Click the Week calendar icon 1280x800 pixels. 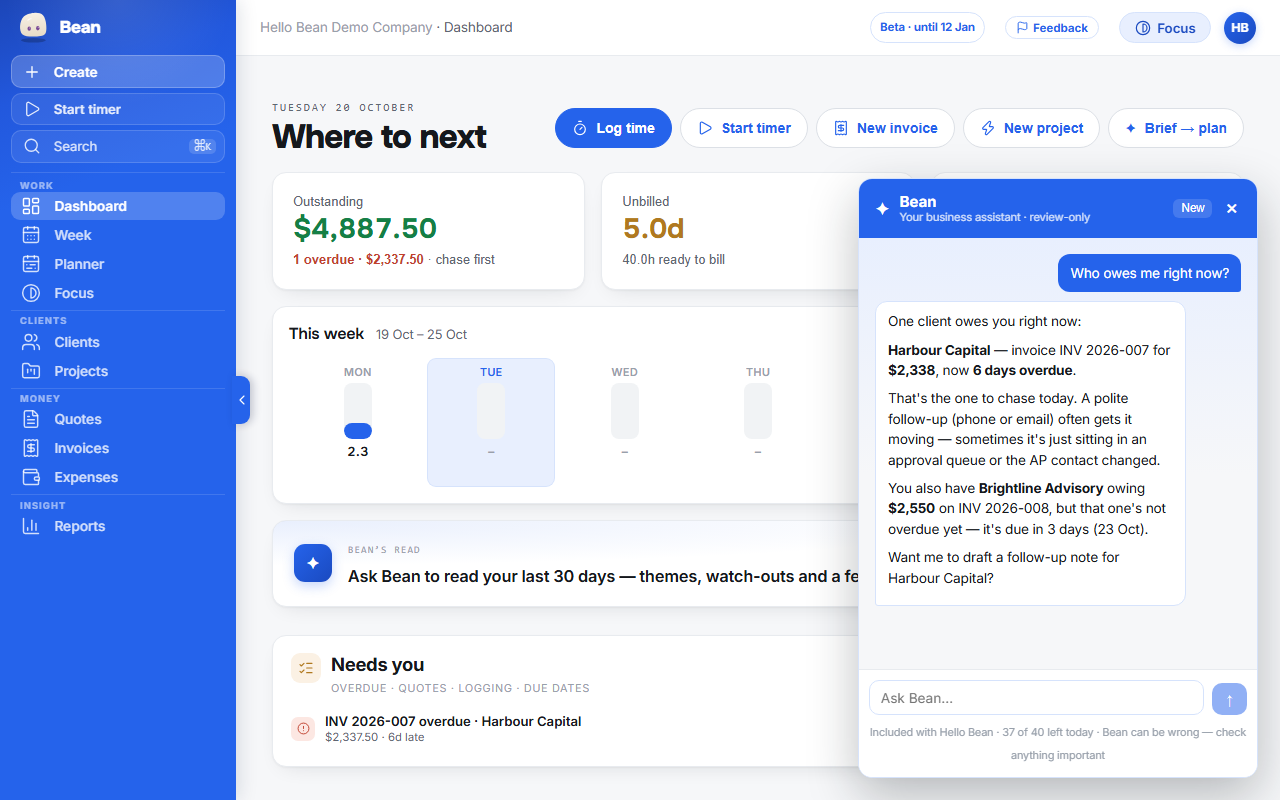pyautogui.click(x=31, y=235)
